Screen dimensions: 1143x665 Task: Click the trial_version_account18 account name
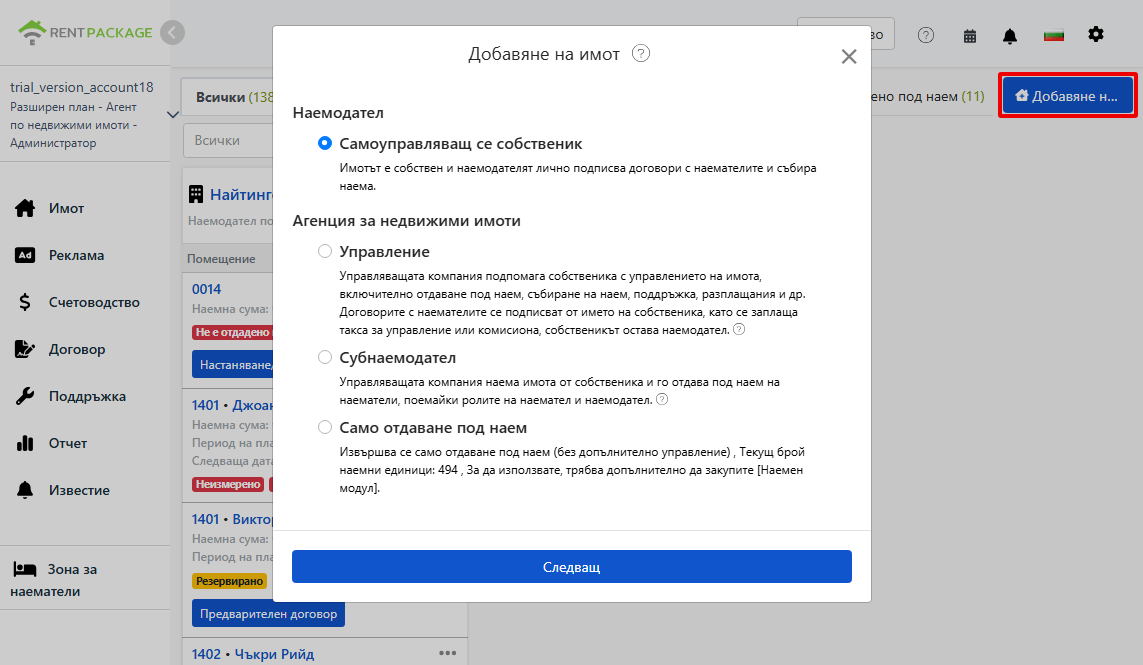click(x=82, y=88)
